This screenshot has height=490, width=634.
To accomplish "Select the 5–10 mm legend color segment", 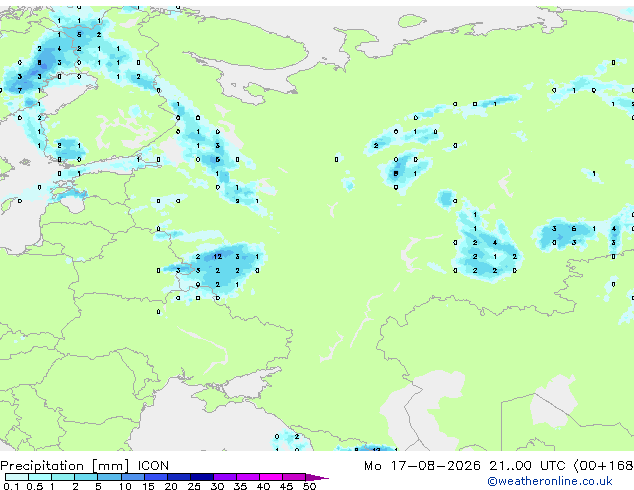I will tap(109, 477).
